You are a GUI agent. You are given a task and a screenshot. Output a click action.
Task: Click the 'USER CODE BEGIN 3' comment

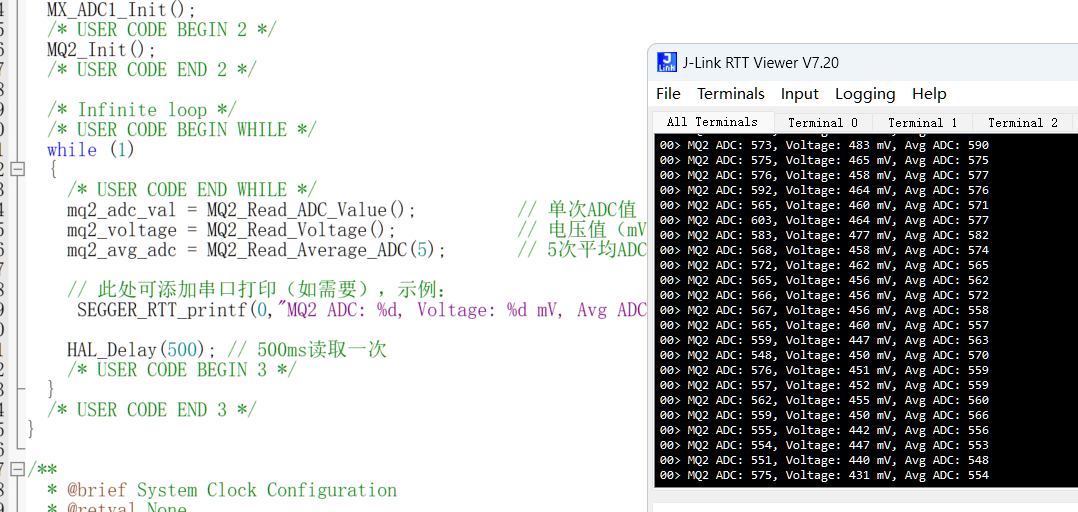(x=182, y=370)
